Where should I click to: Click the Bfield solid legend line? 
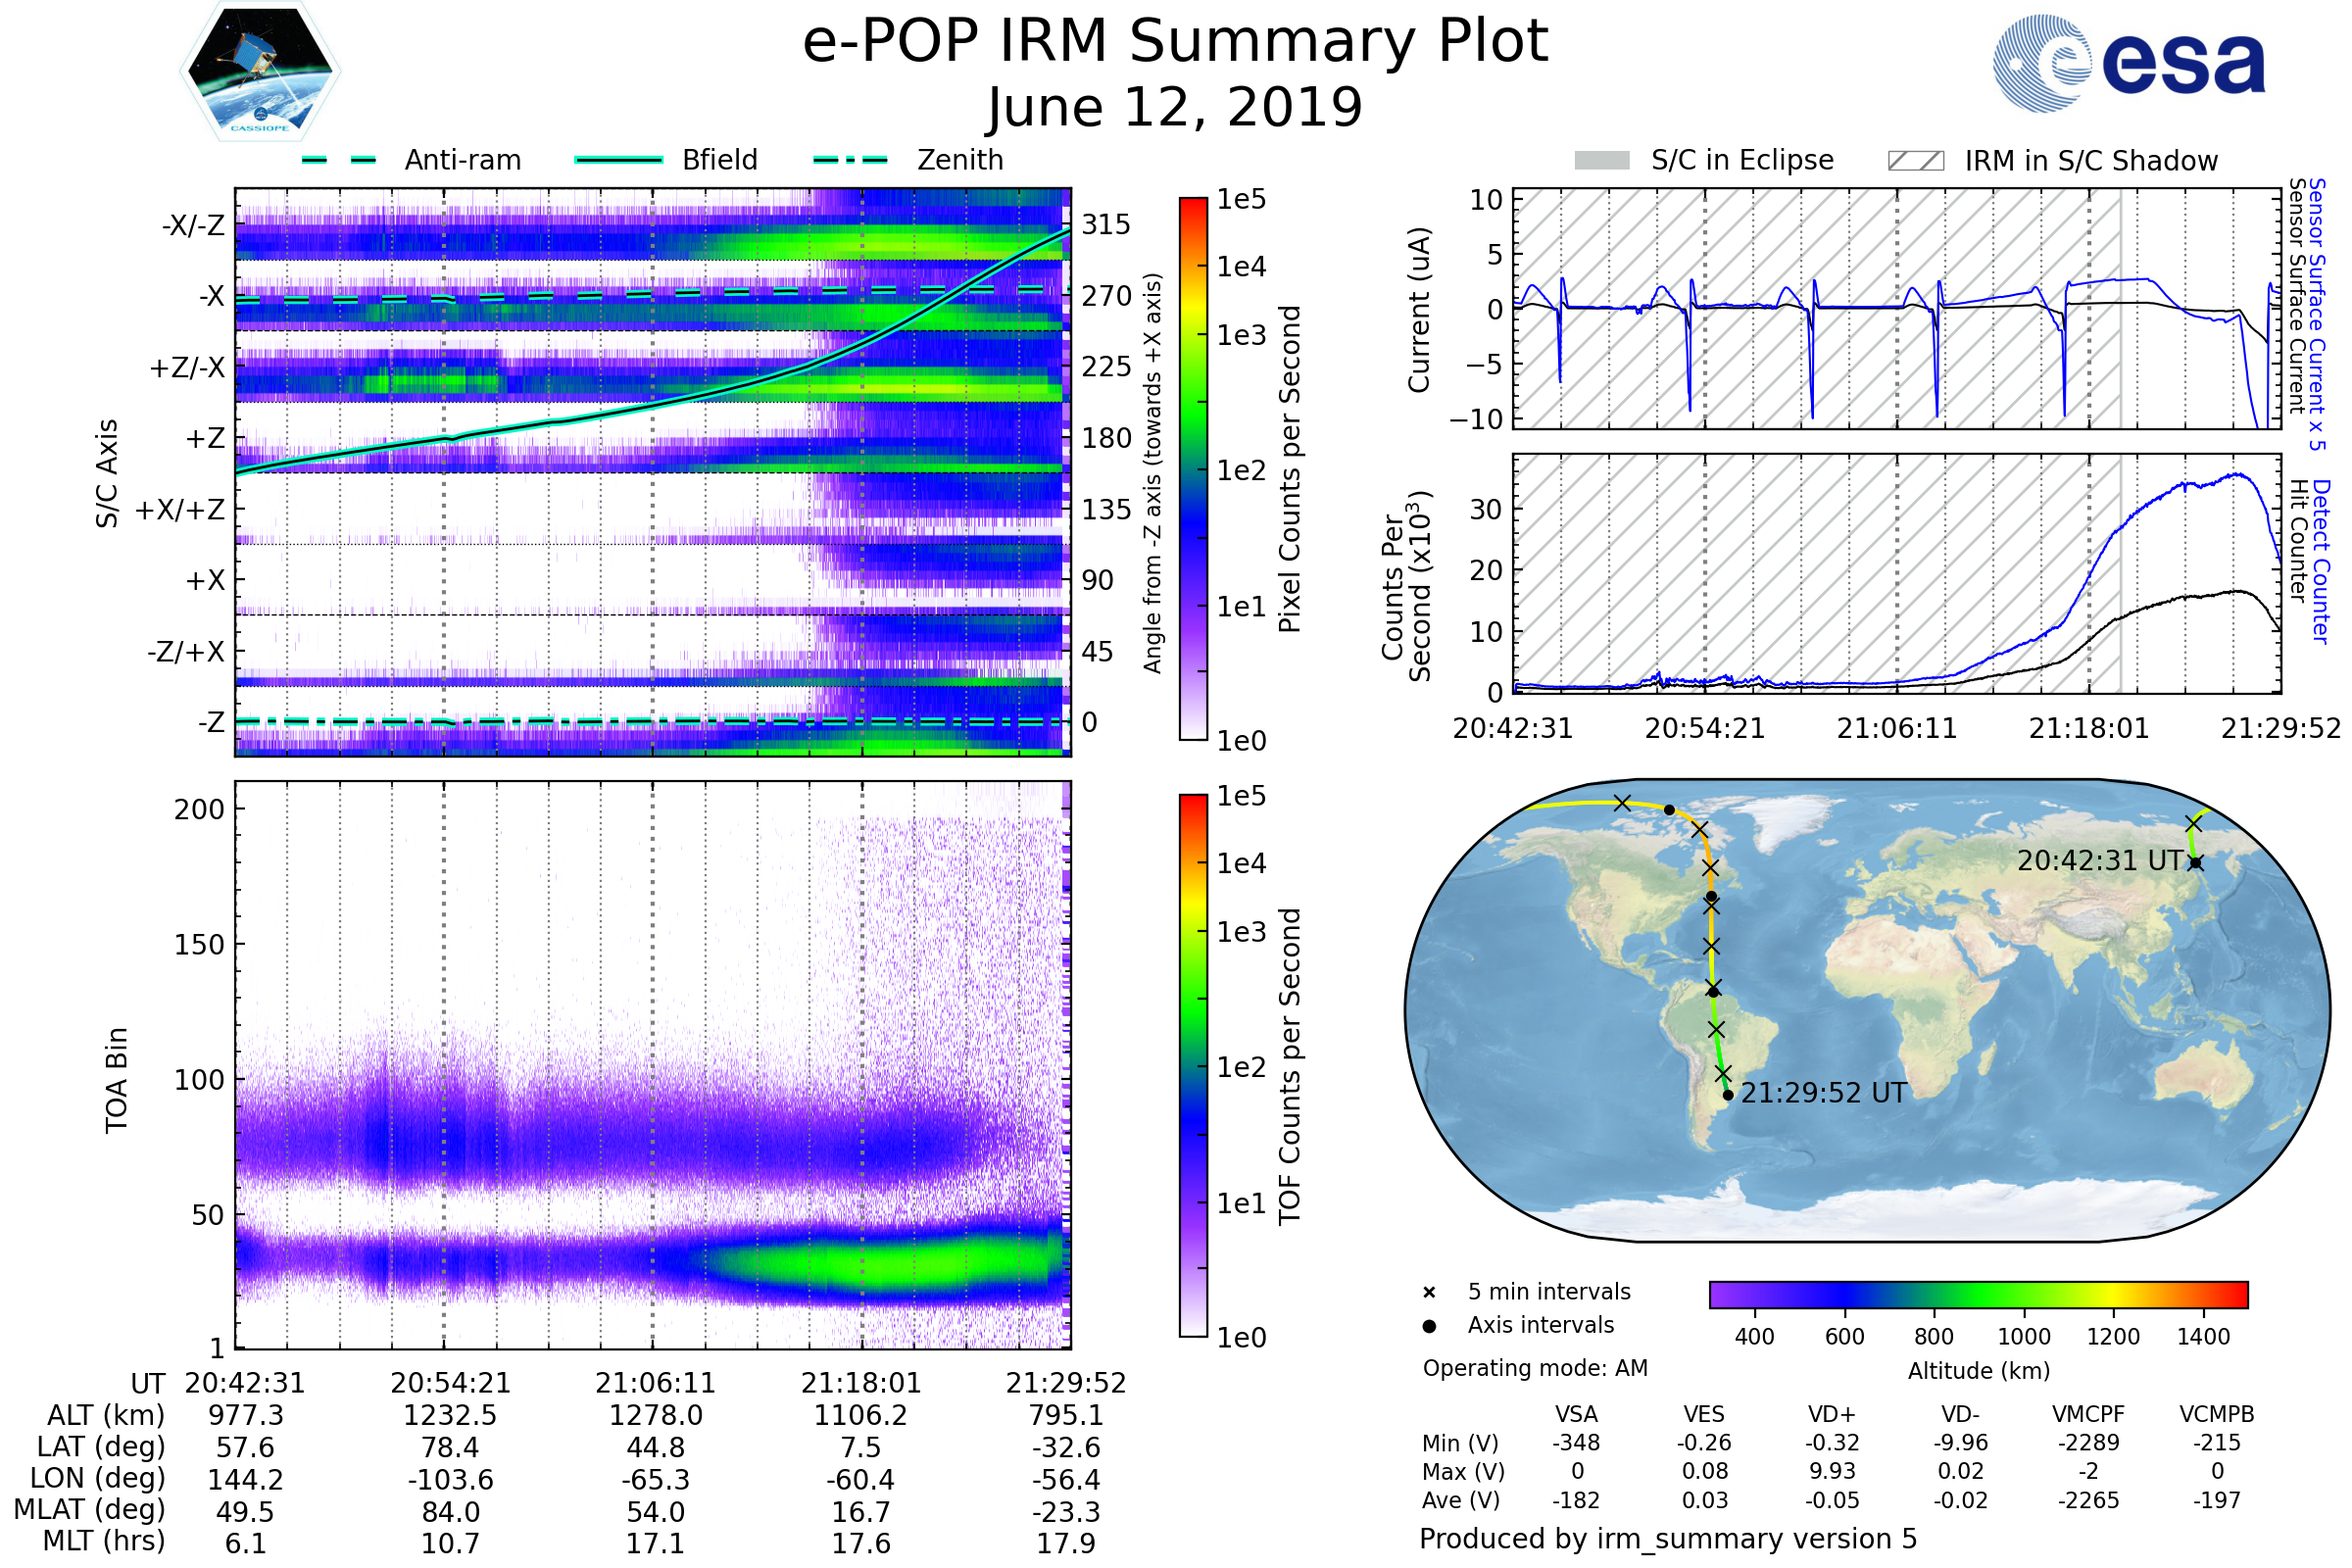click(x=618, y=160)
